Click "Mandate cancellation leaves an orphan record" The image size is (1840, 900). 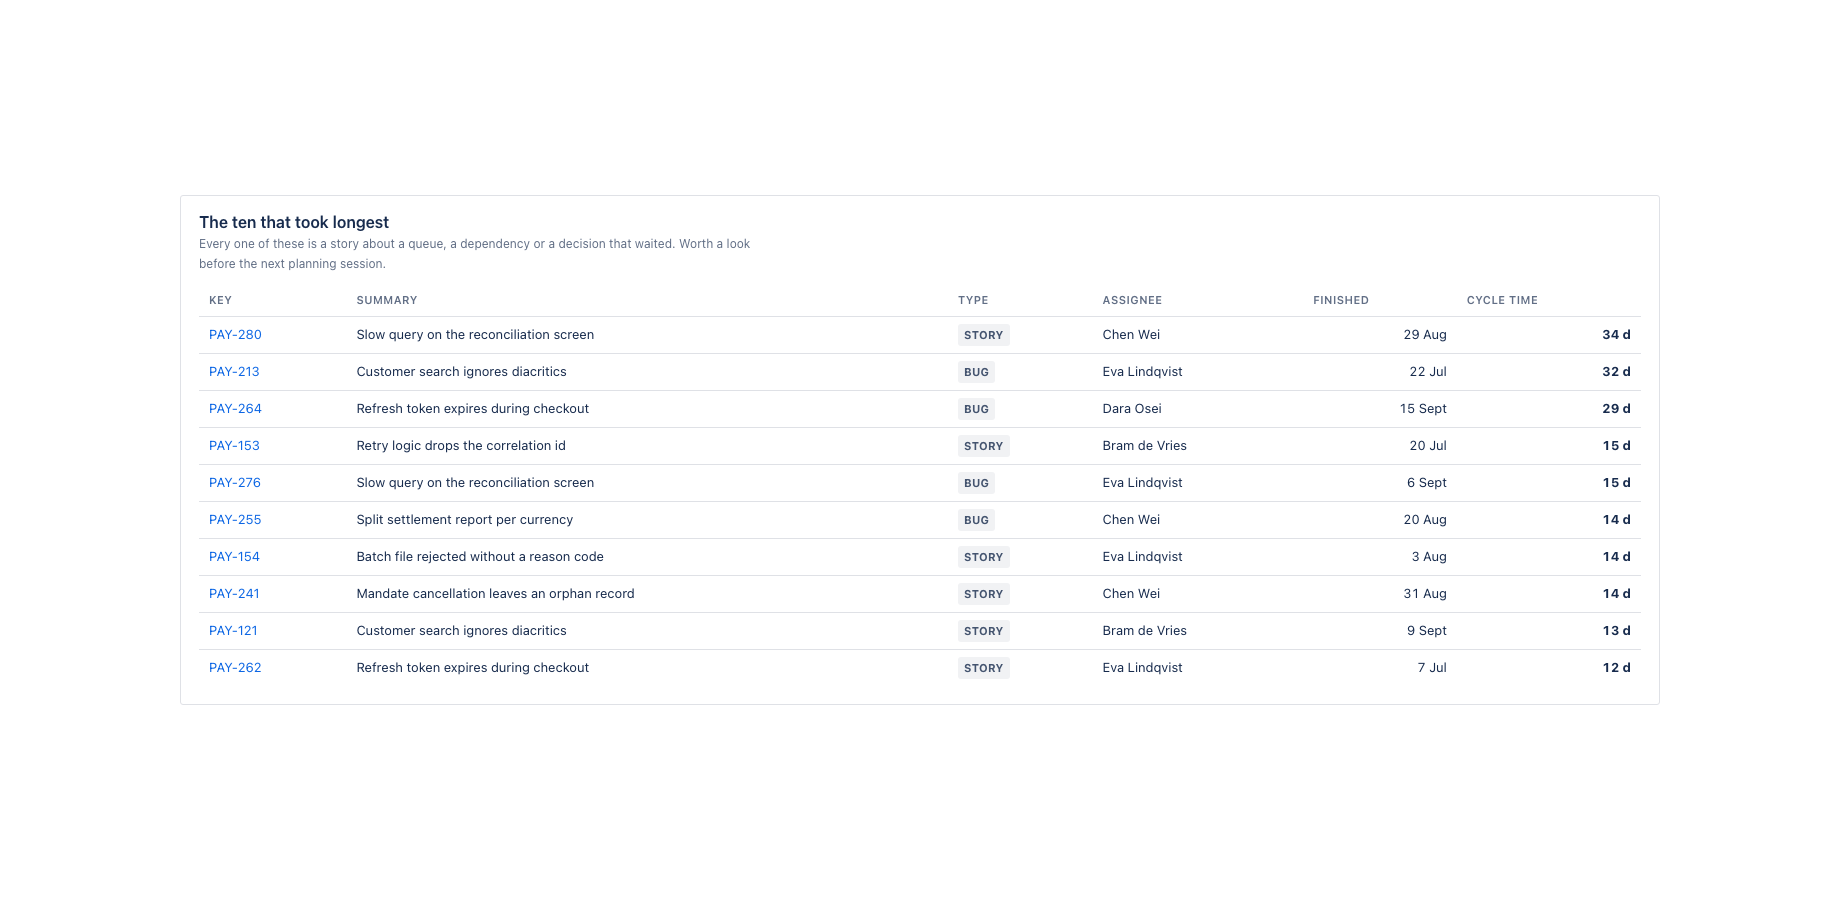[495, 594]
